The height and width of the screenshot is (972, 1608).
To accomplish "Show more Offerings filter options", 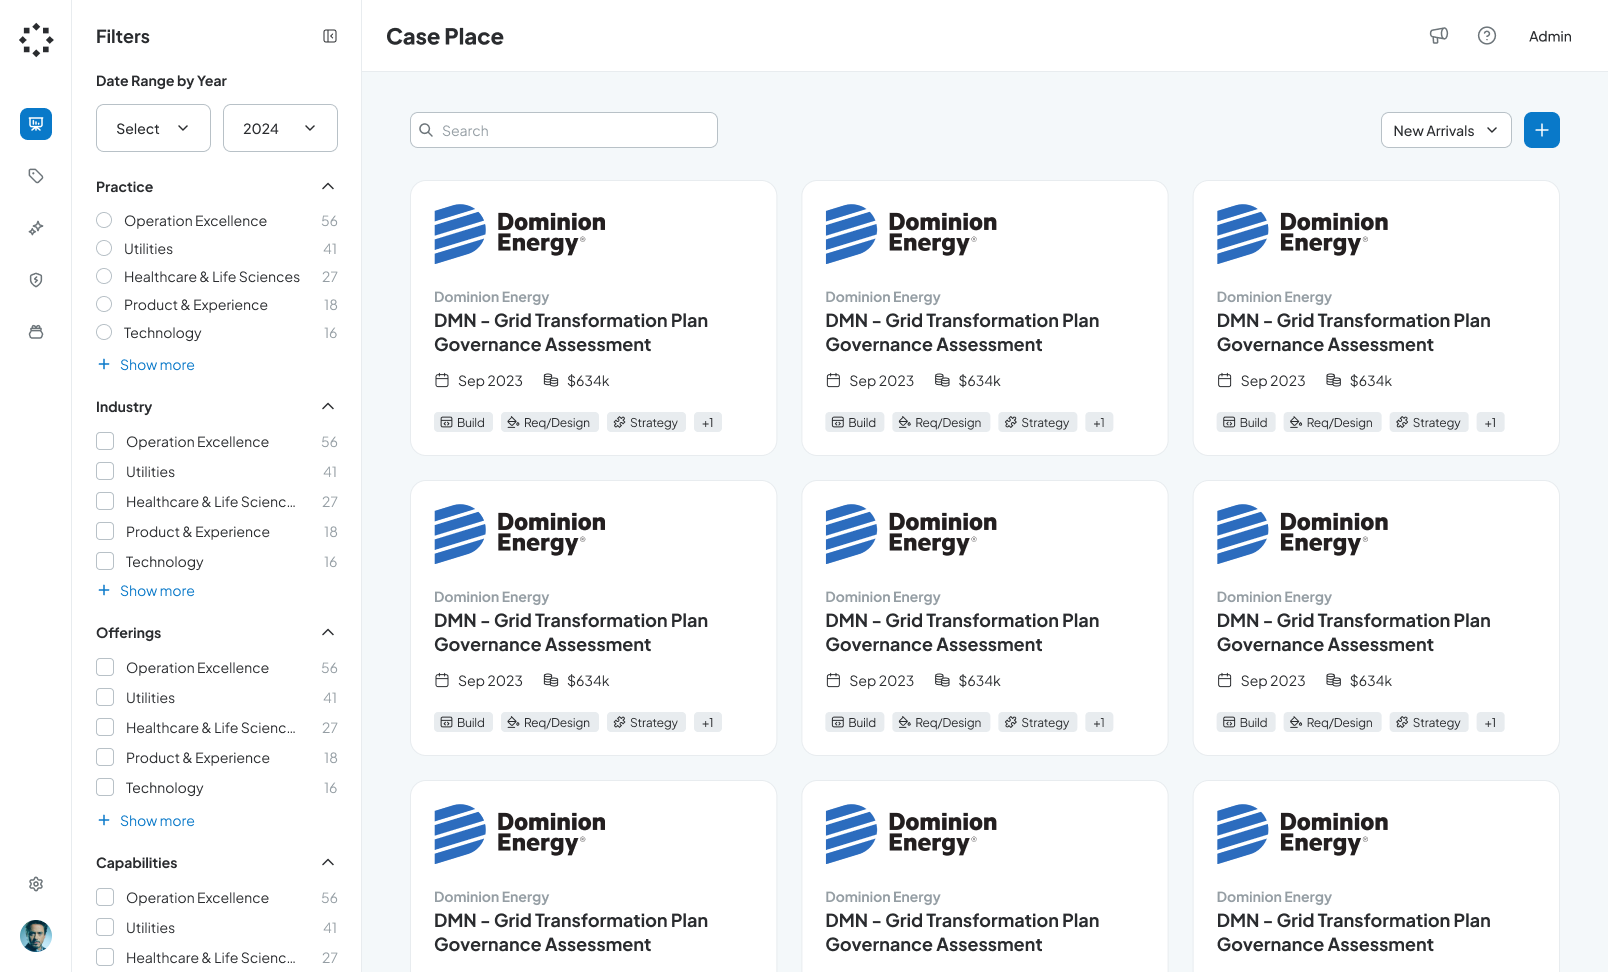I will pos(157,821).
